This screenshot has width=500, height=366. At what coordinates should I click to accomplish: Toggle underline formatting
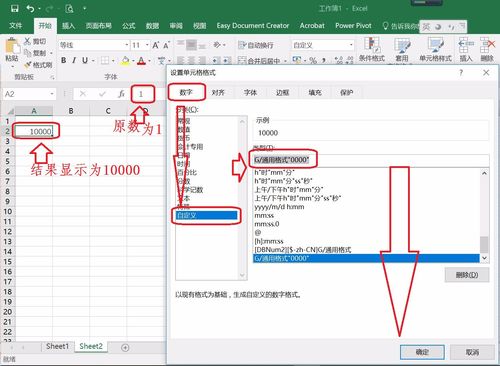(x=85, y=60)
